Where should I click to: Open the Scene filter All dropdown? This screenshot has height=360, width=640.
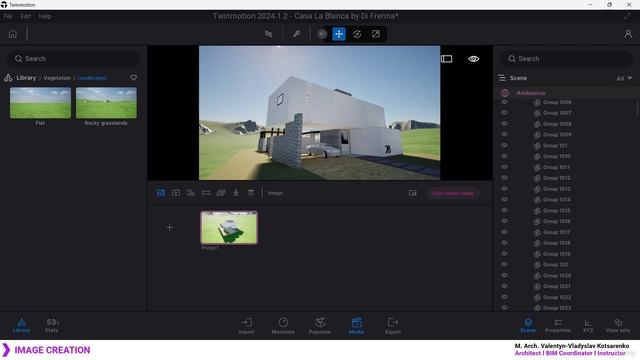click(x=624, y=78)
